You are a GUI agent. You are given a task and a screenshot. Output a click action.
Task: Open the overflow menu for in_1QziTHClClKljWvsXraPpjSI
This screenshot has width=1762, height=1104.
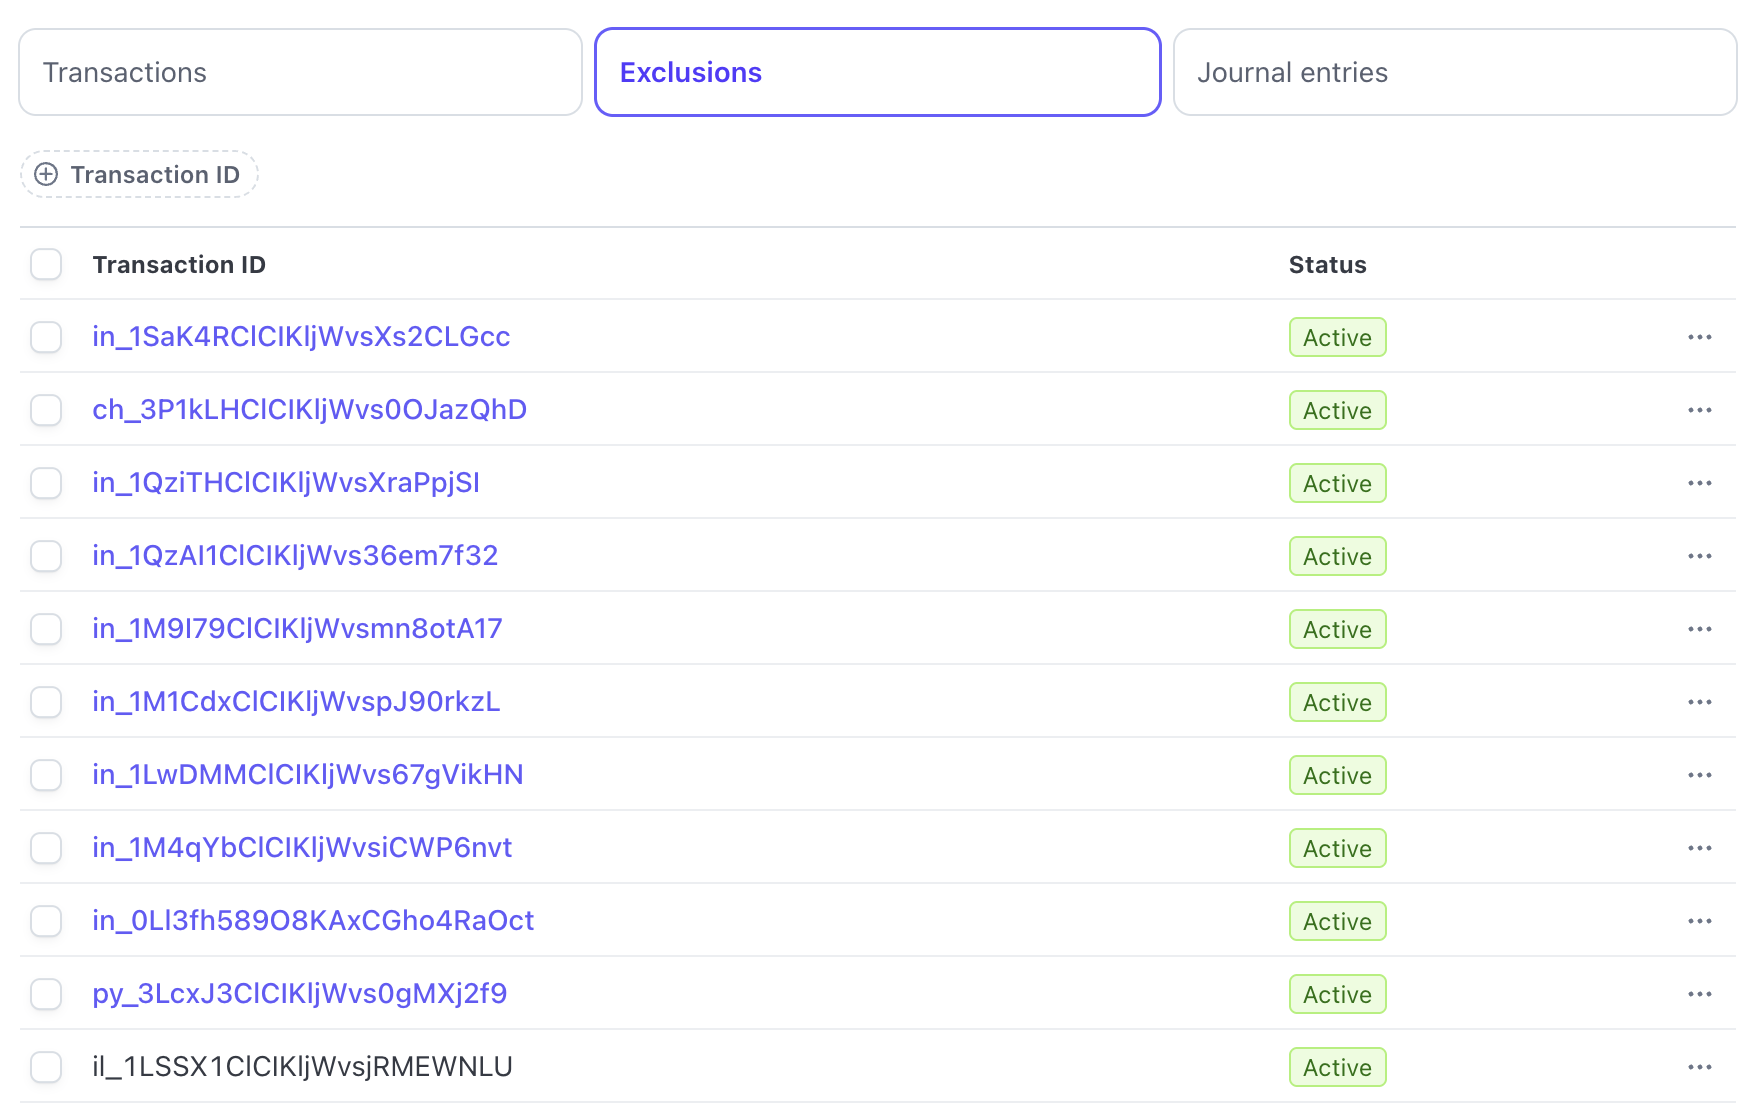[1700, 483]
